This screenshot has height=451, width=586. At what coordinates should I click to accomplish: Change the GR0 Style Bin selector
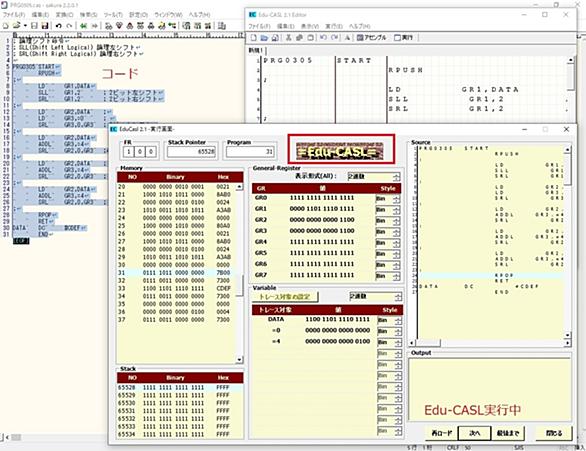point(388,199)
